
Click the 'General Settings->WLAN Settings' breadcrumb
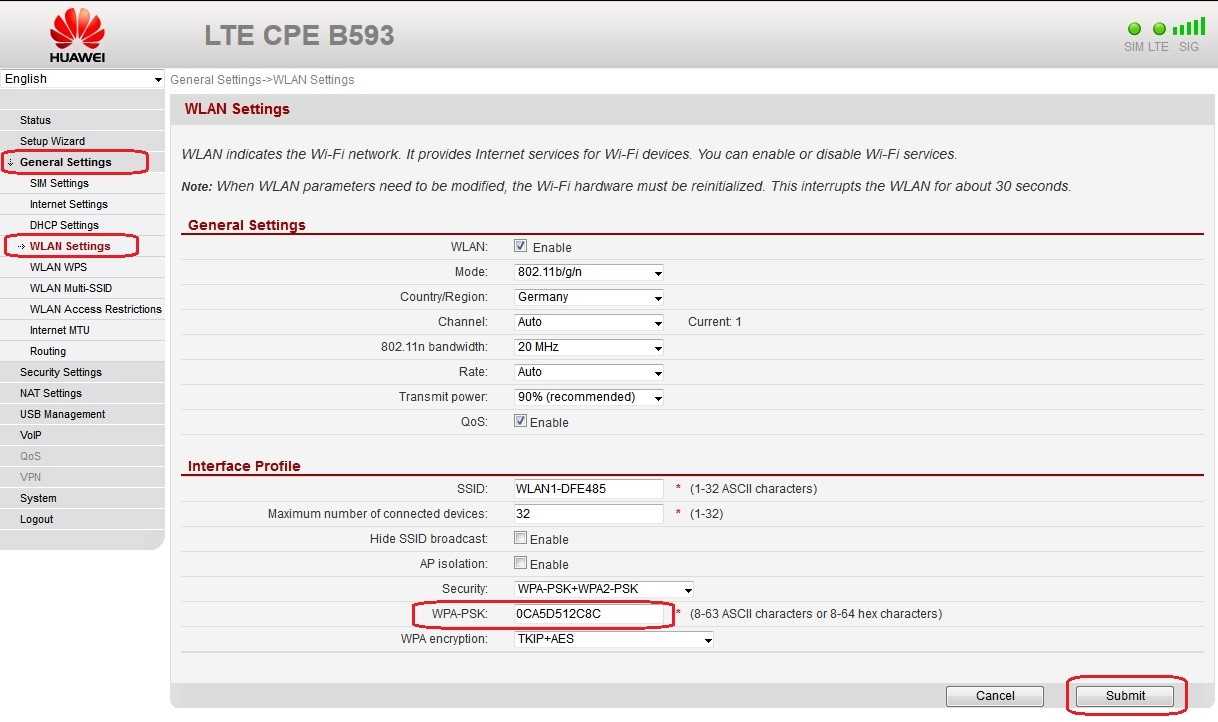[262, 80]
